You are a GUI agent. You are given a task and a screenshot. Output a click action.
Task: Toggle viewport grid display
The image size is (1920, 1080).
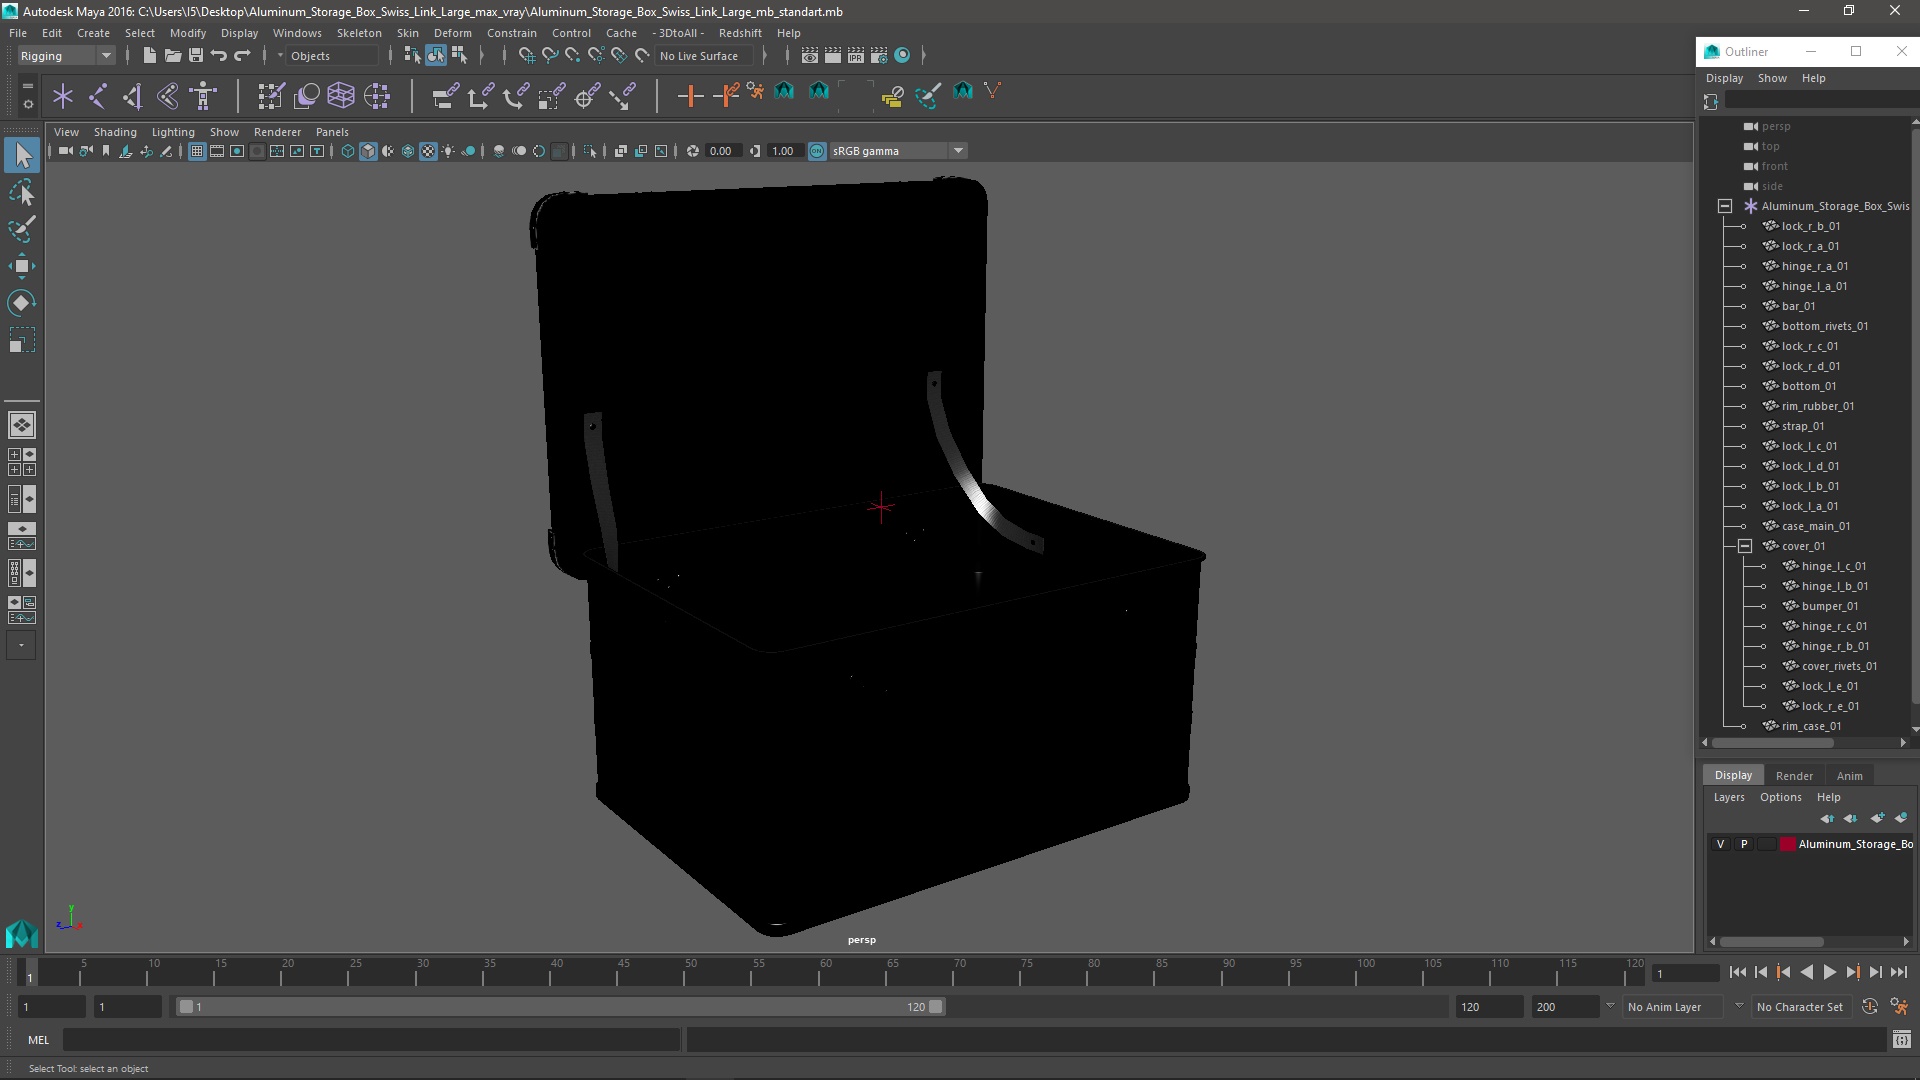click(197, 151)
